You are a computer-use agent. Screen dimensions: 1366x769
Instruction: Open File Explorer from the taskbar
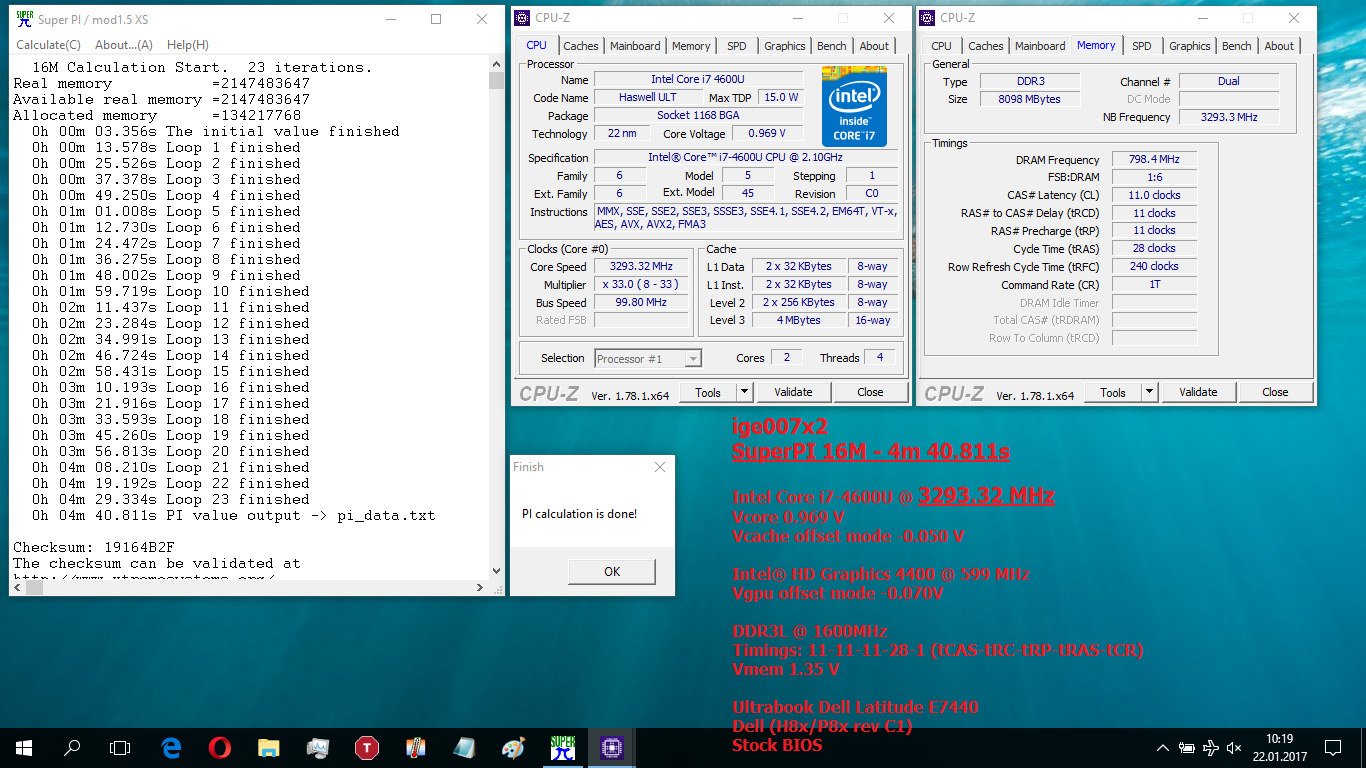coord(268,747)
